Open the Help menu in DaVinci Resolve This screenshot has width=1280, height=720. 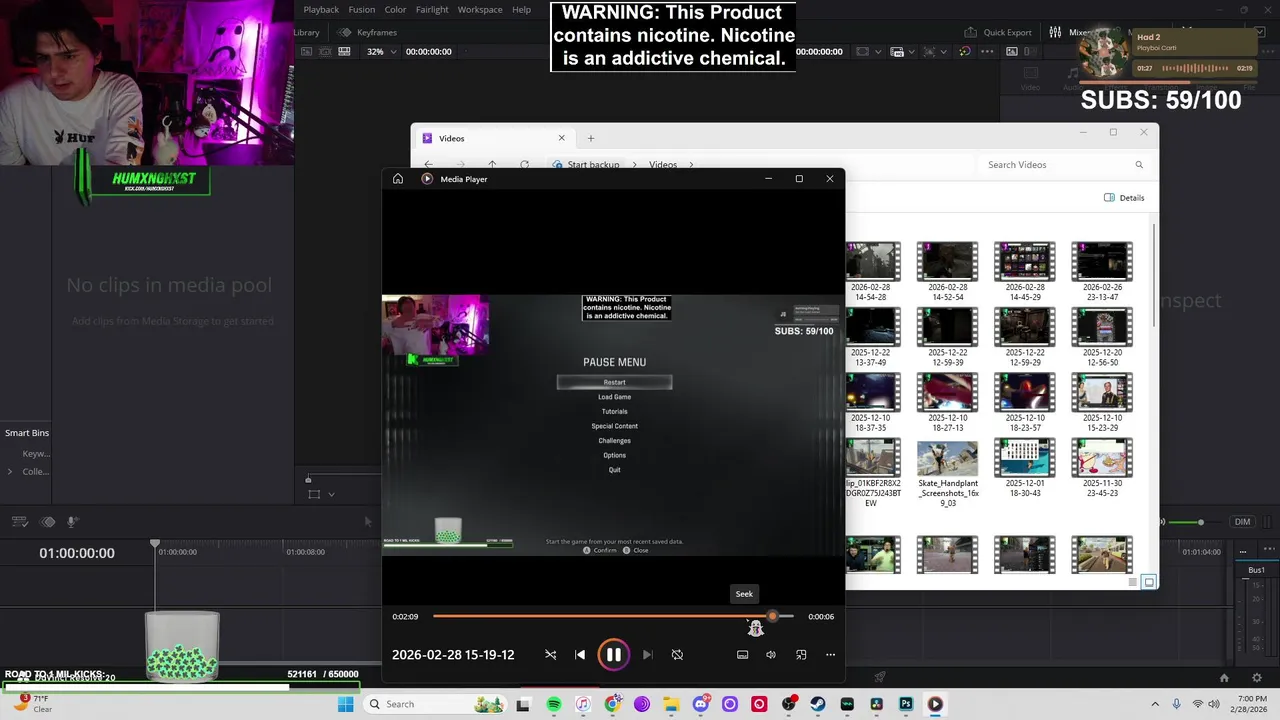pos(522,10)
